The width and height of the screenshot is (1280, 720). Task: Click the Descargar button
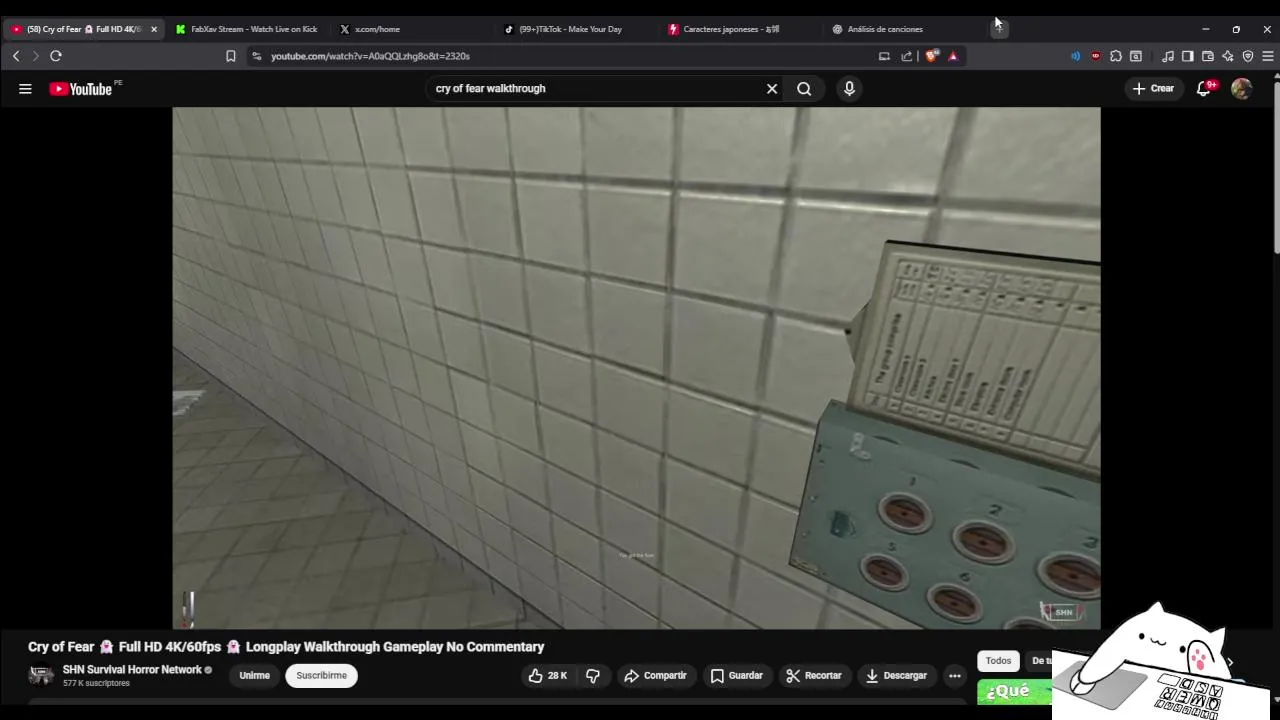[x=896, y=676]
